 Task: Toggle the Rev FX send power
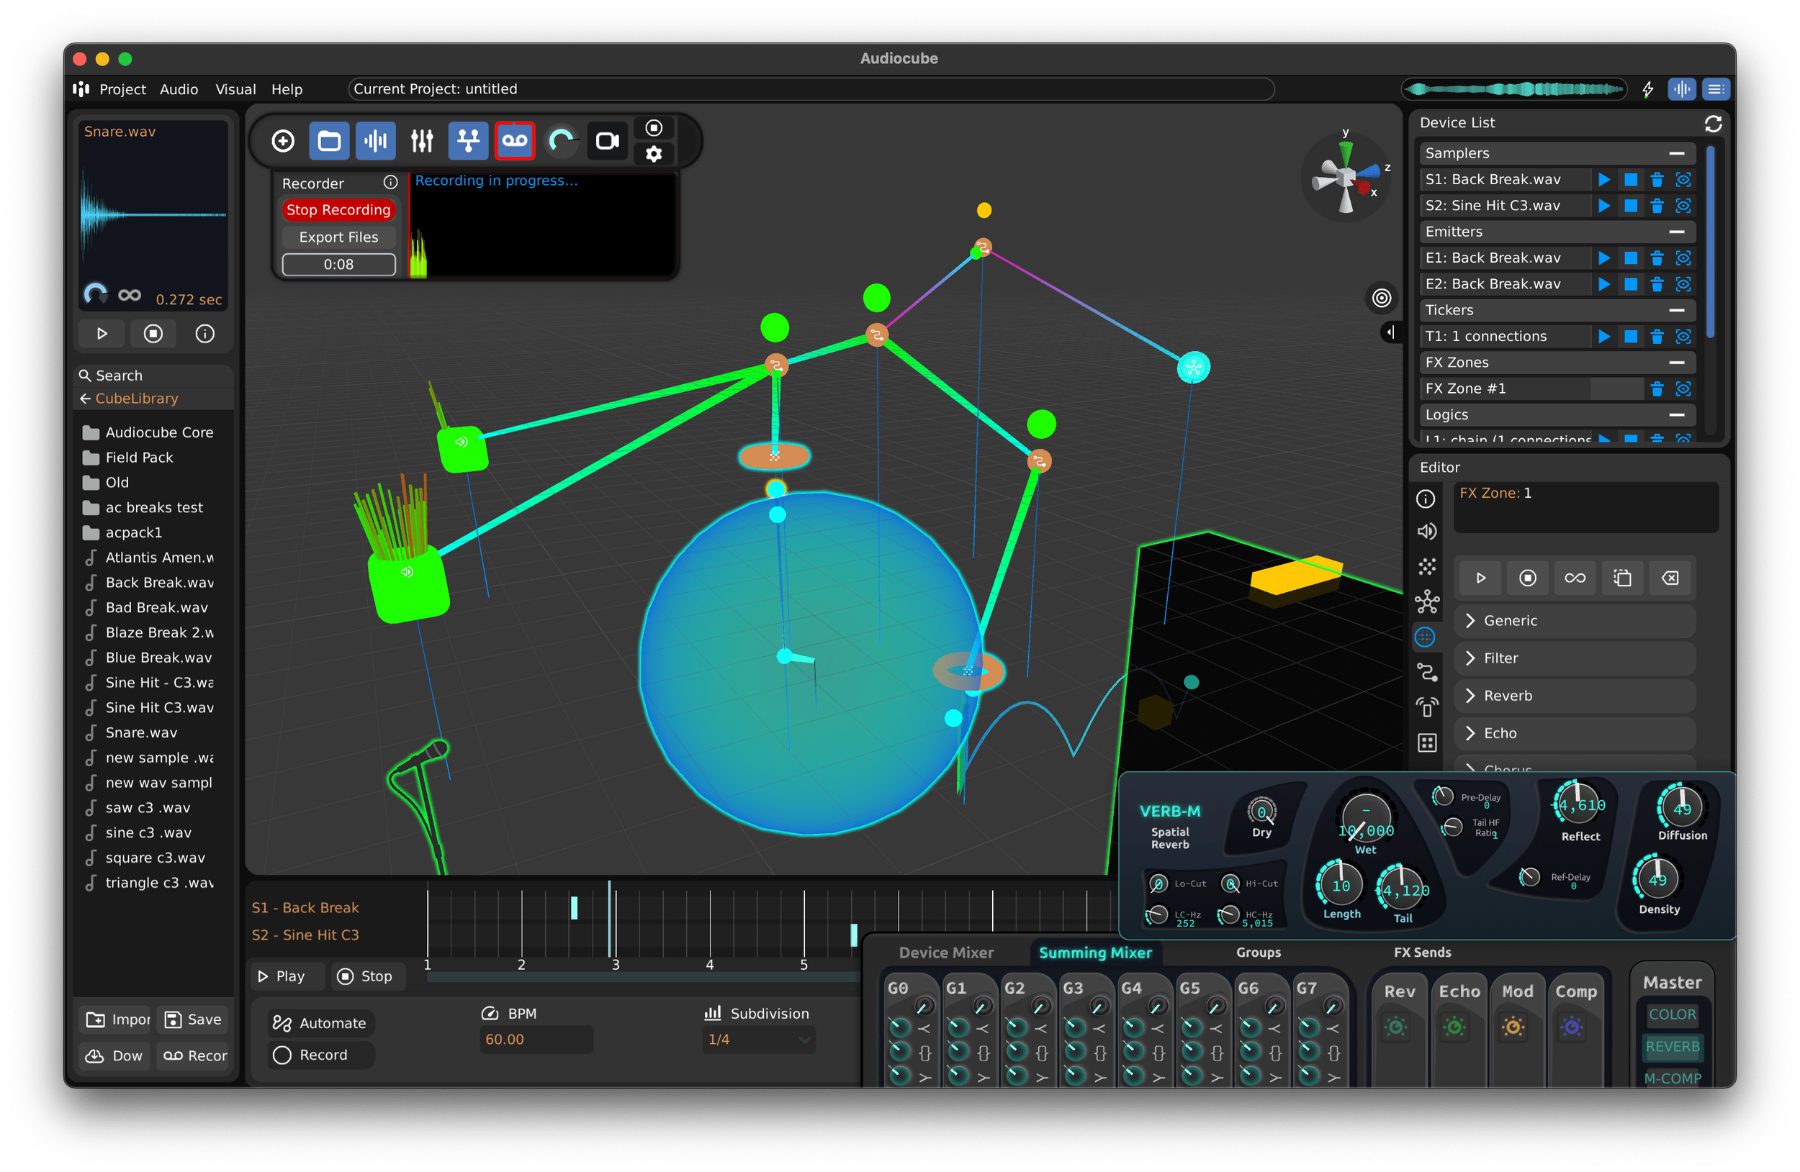click(1396, 1027)
